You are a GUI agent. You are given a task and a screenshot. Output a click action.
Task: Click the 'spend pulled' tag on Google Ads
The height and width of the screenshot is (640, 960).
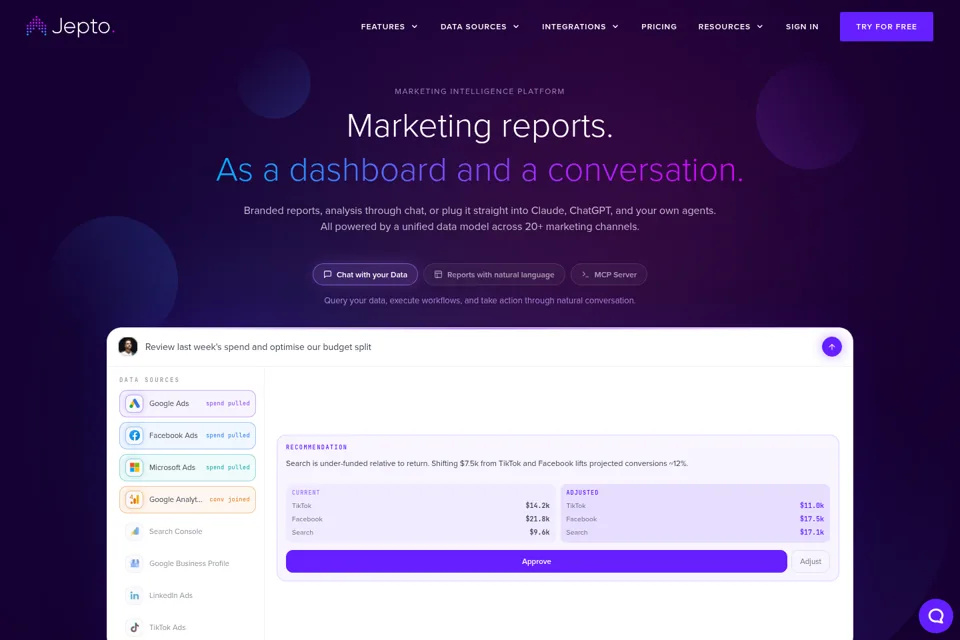(x=228, y=404)
